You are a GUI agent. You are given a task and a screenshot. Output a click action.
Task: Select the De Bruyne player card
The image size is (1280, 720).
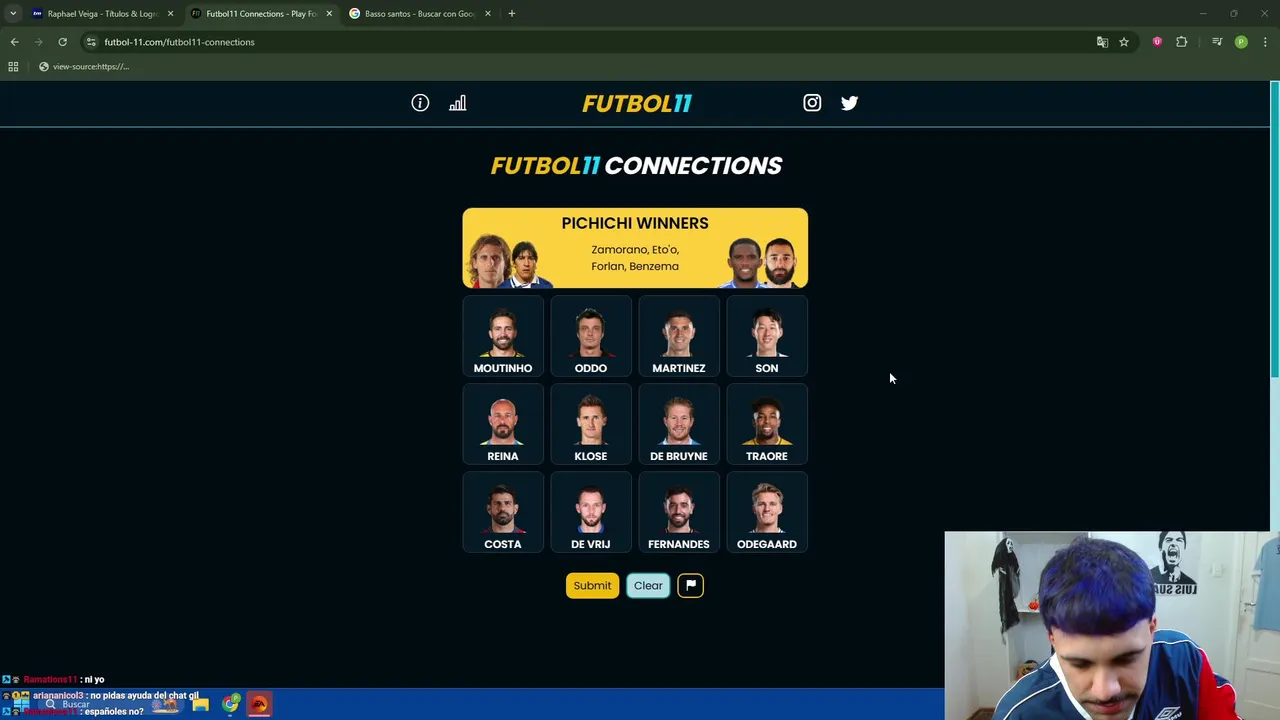click(x=679, y=424)
